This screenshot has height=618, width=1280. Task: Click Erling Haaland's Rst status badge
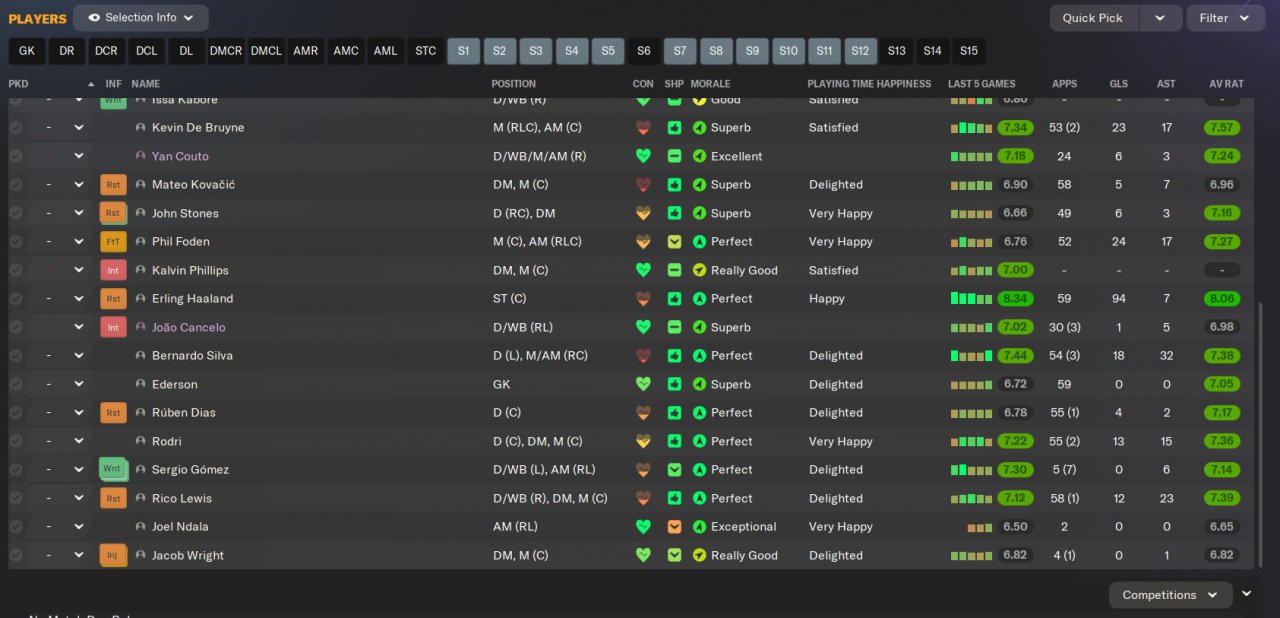113,298
